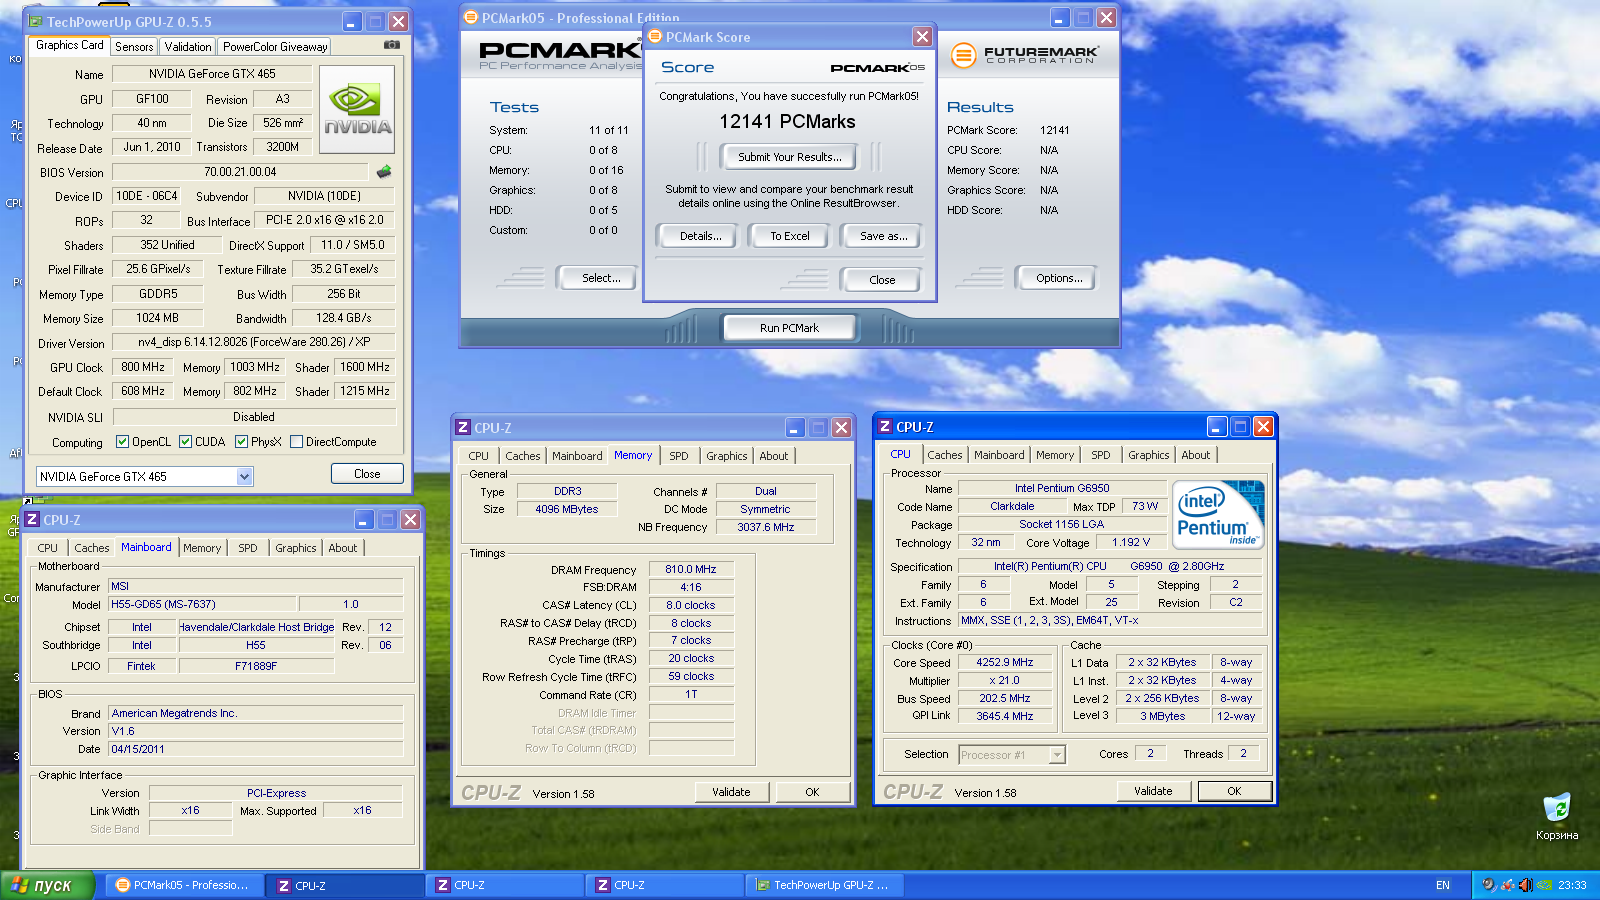Image resolution: width=1600 pixels, height=900 pixels.
Task: Click the Run PCMark button
Action: coord(789,328)
